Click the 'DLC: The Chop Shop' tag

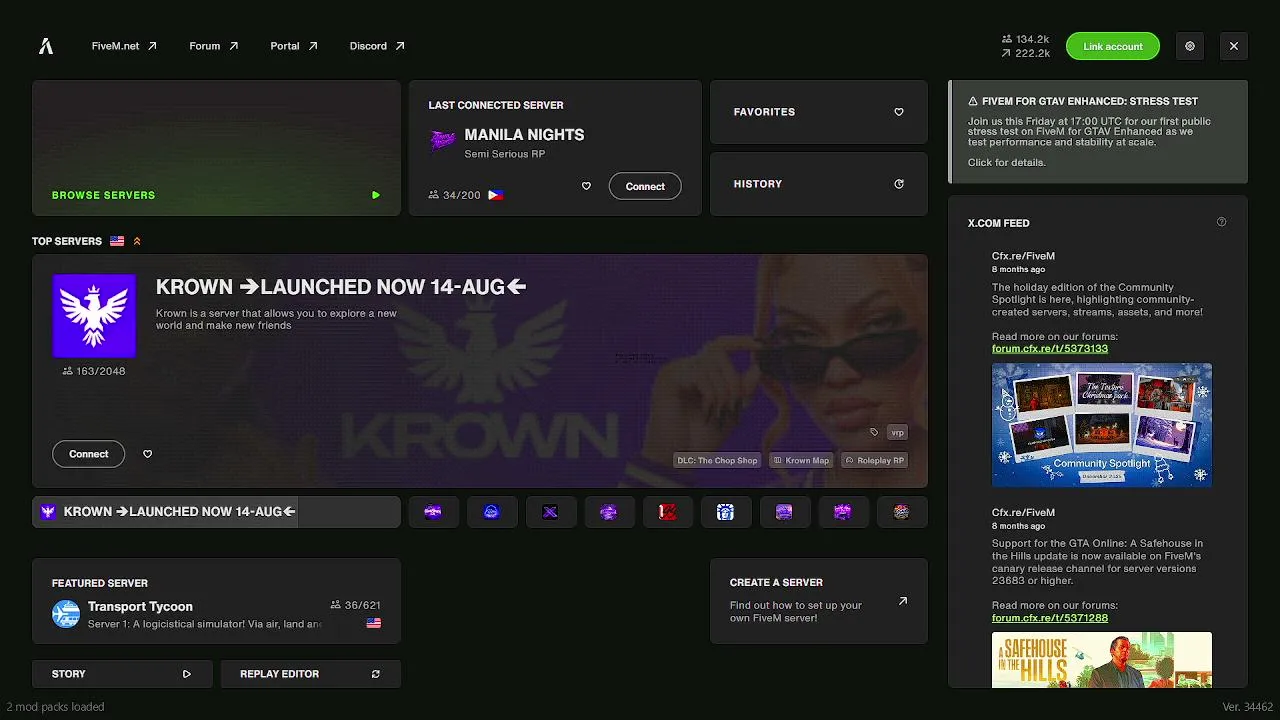(x=718, y=460)
